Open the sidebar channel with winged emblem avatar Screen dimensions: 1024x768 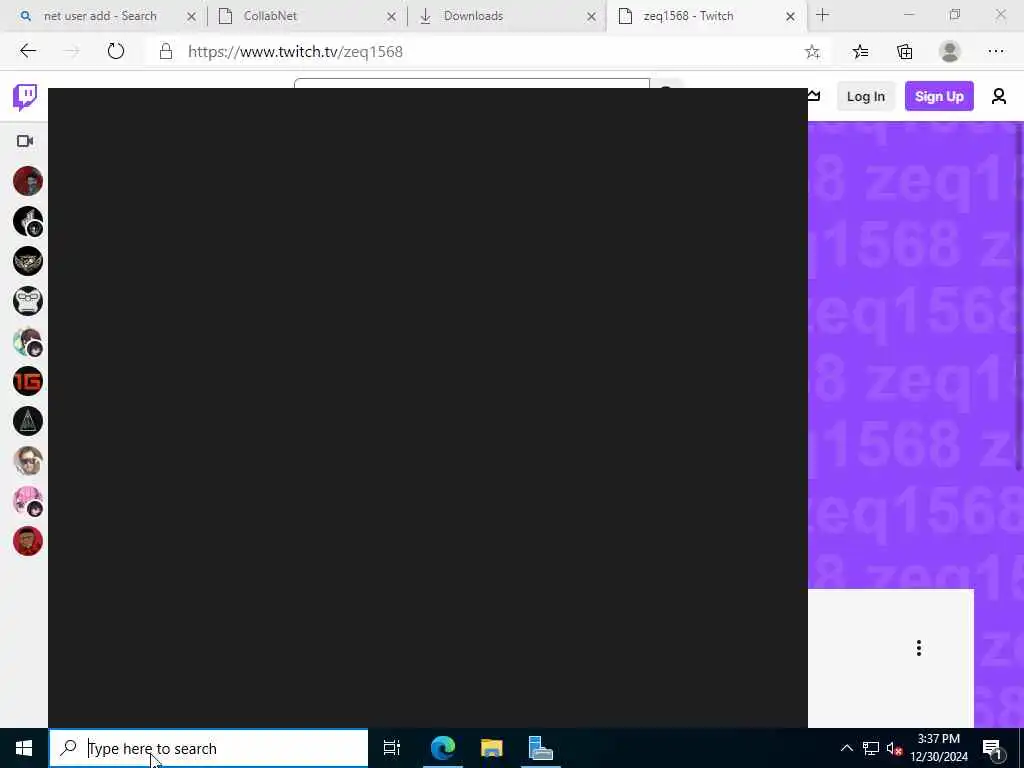coord(27,261)
